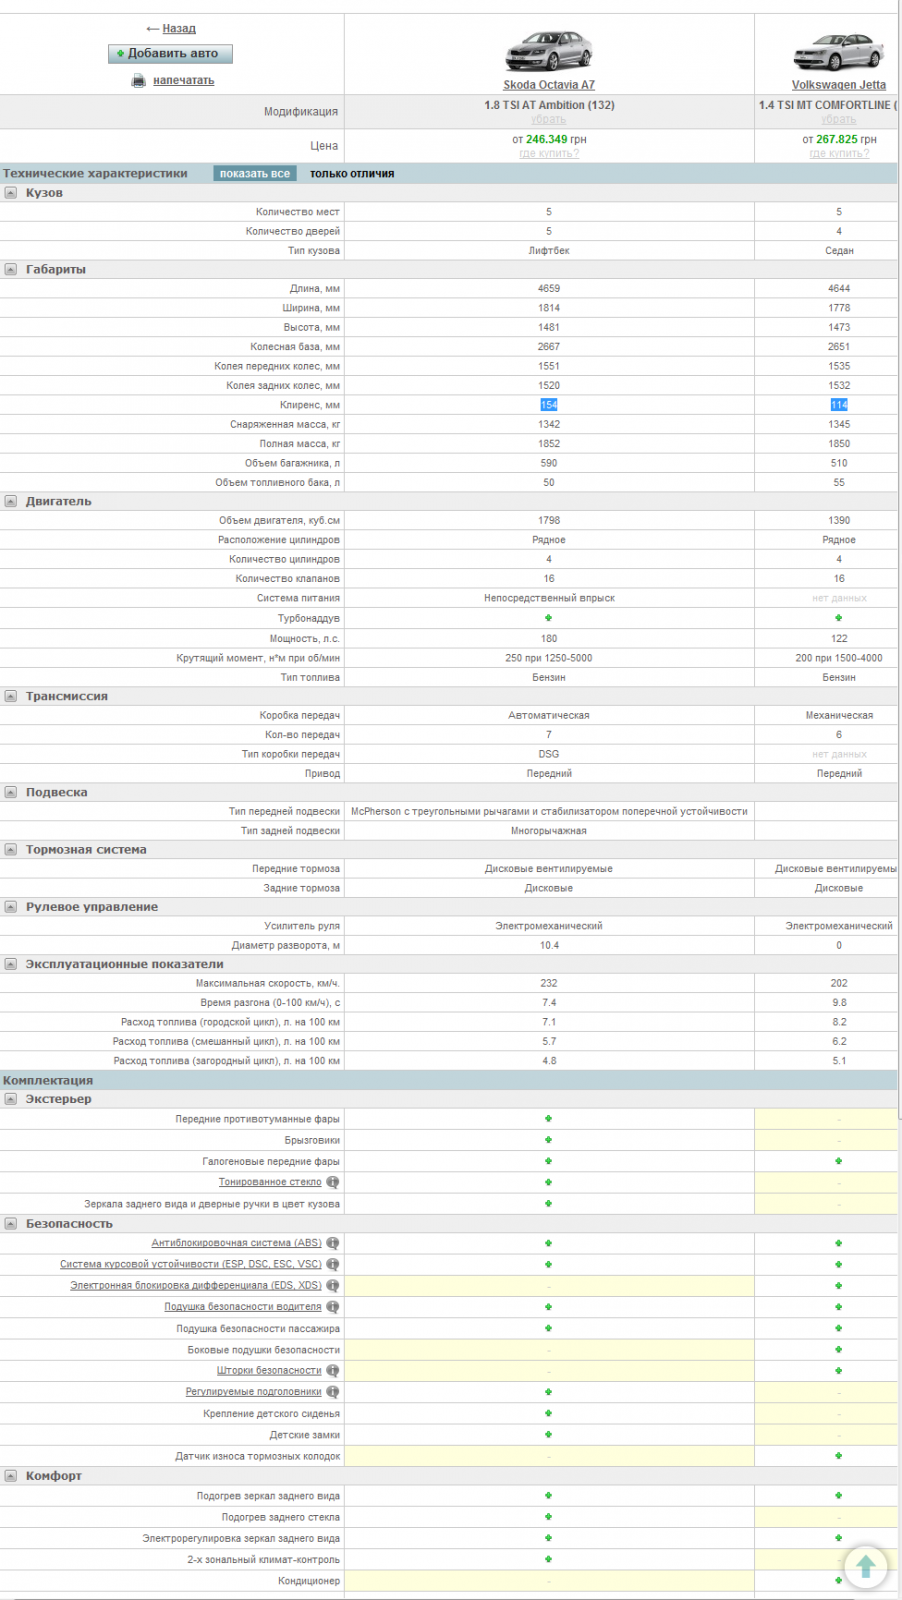Click the Непосредственный впрыск cell
The width and height of the screenshot is (902, 1600).
549,598
